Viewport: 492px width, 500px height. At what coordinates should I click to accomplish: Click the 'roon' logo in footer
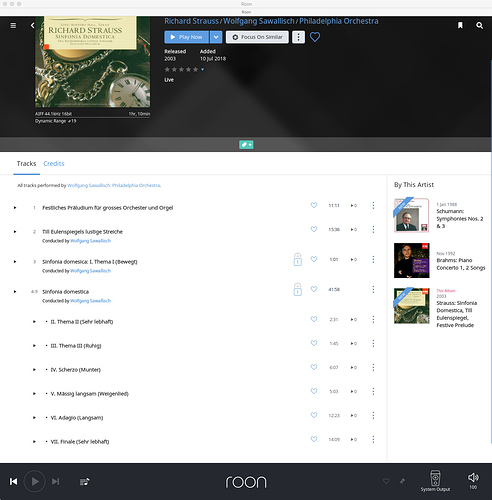[x=246, y=482]
